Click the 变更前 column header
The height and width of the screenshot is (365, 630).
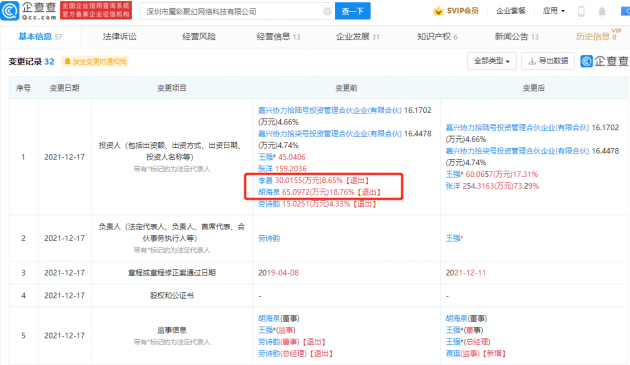(346, 88)
